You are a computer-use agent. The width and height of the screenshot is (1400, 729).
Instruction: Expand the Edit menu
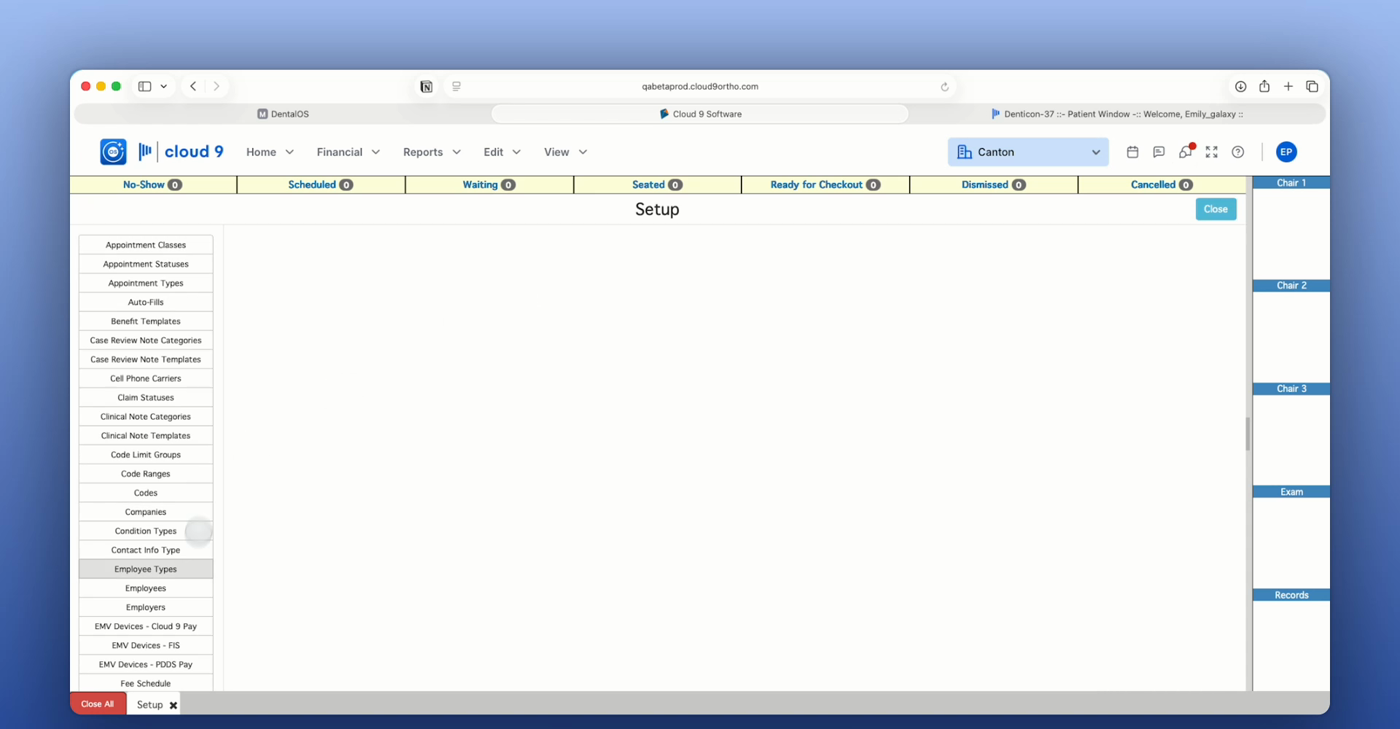[x=502, y=152]
